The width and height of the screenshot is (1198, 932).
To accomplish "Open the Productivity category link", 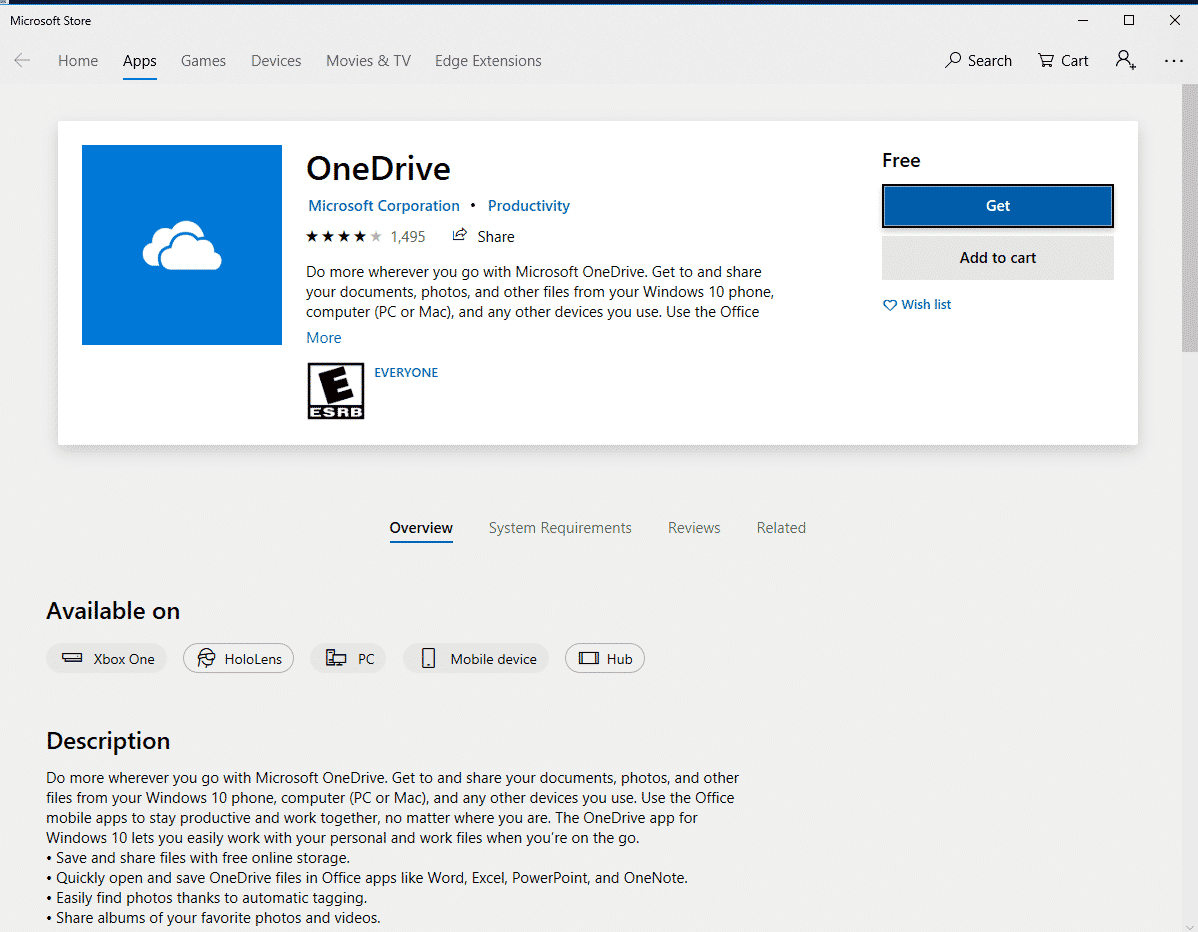I will point(529,206).
